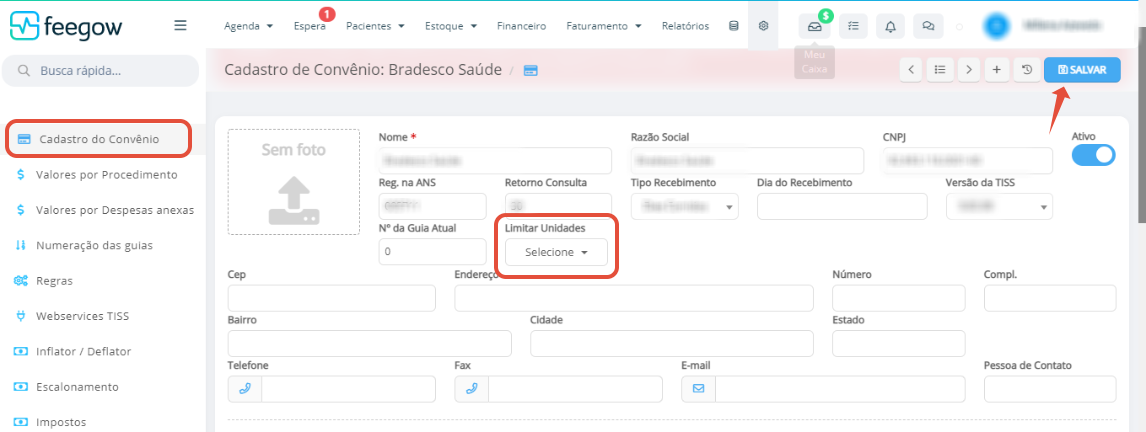The height and width of the screenshot is (432, 1146).
Task: Click the feegow logo
Action: pyautogui.click(x=66, y=26)
